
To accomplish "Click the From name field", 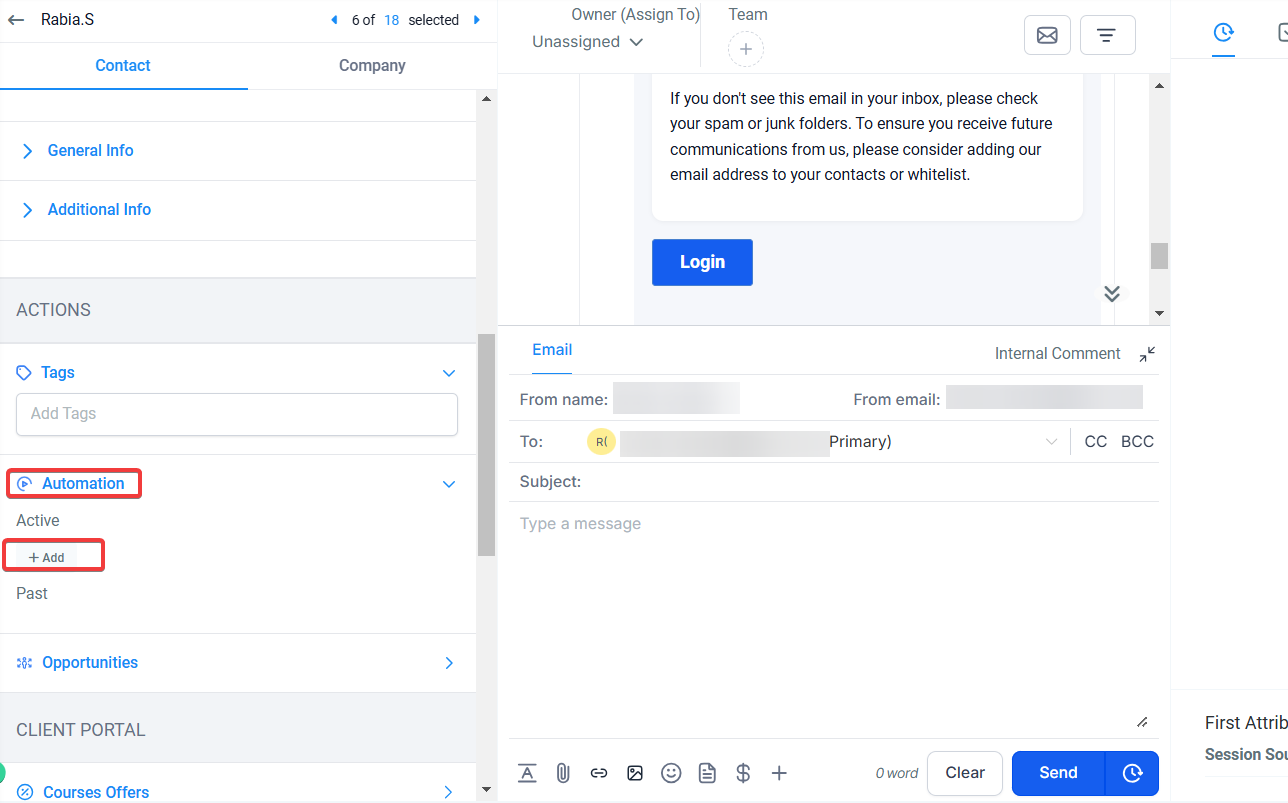I will pyautogui.click(x=676, y=398).
